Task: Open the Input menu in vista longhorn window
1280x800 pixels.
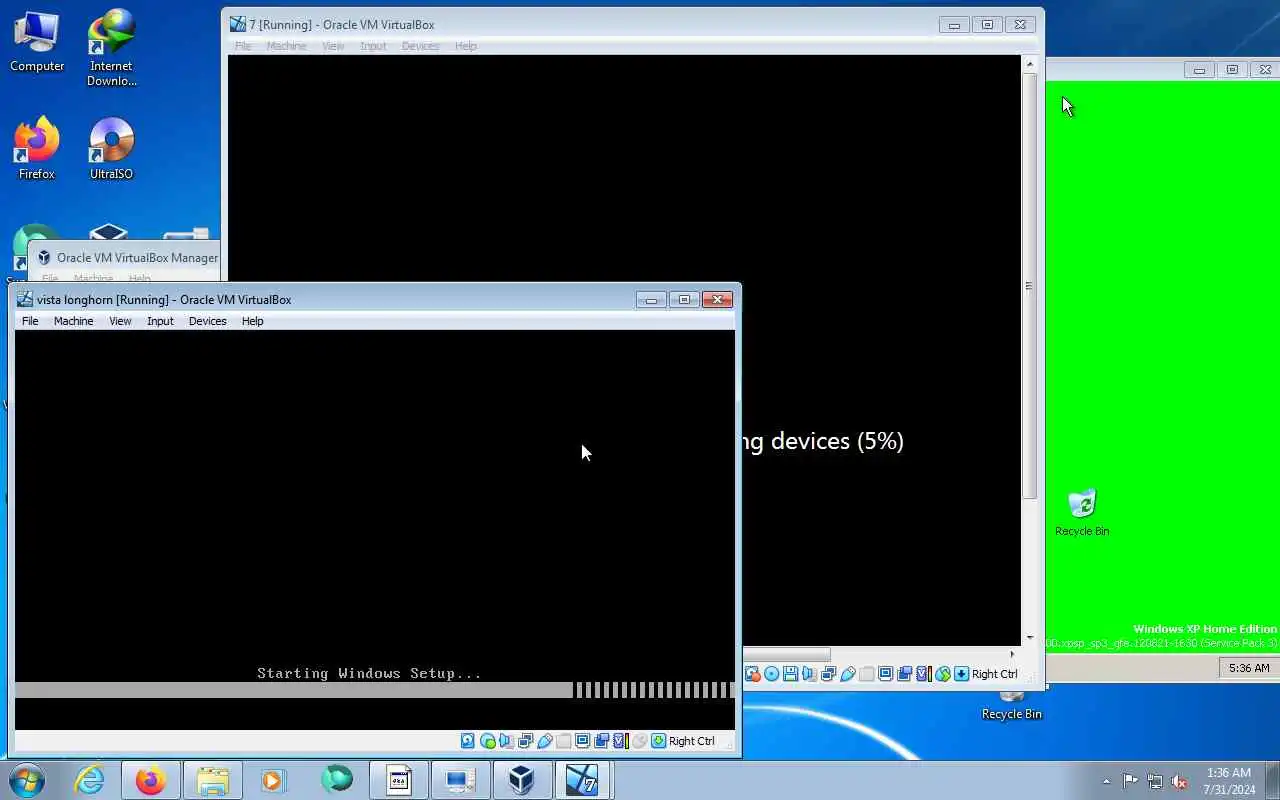Action: [160, 321]
